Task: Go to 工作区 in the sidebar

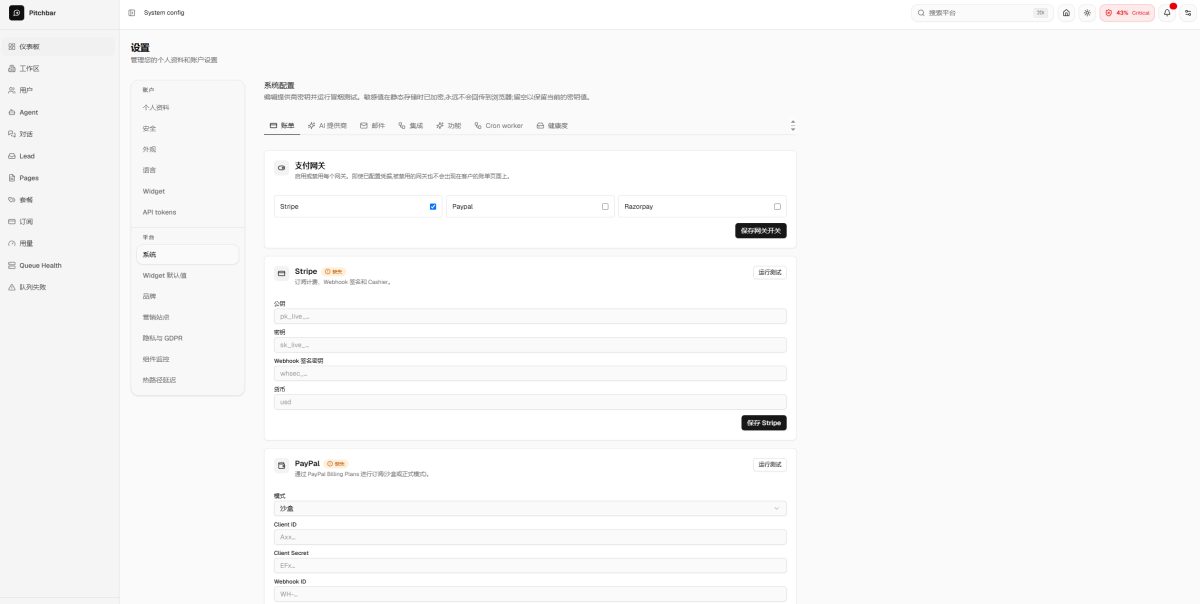Action: point(59,69)
